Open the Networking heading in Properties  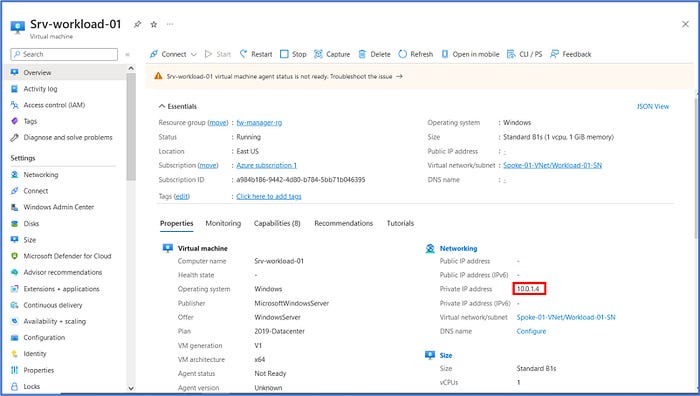458,248
